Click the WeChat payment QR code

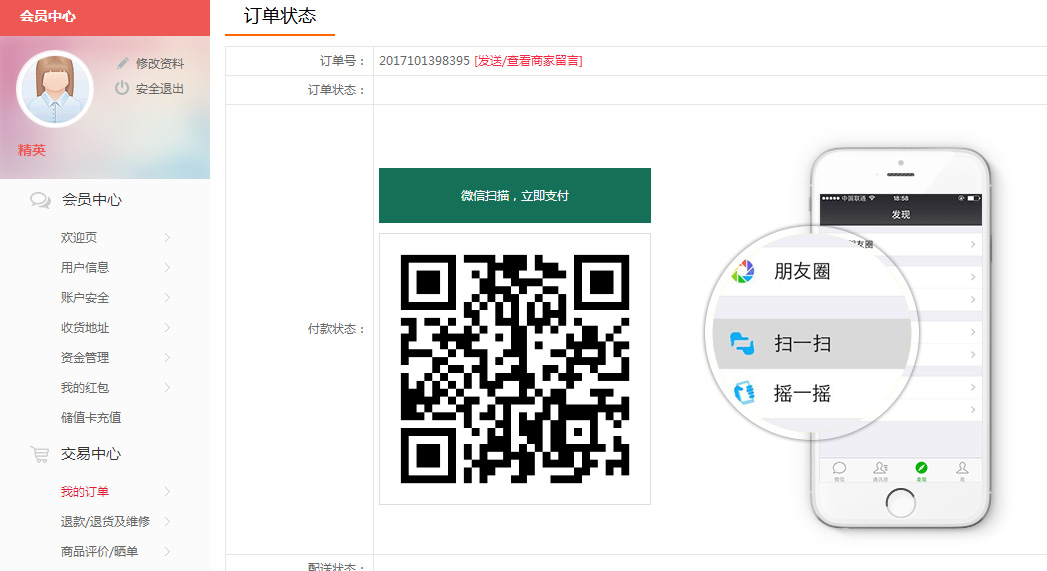[x=514, y=369]
